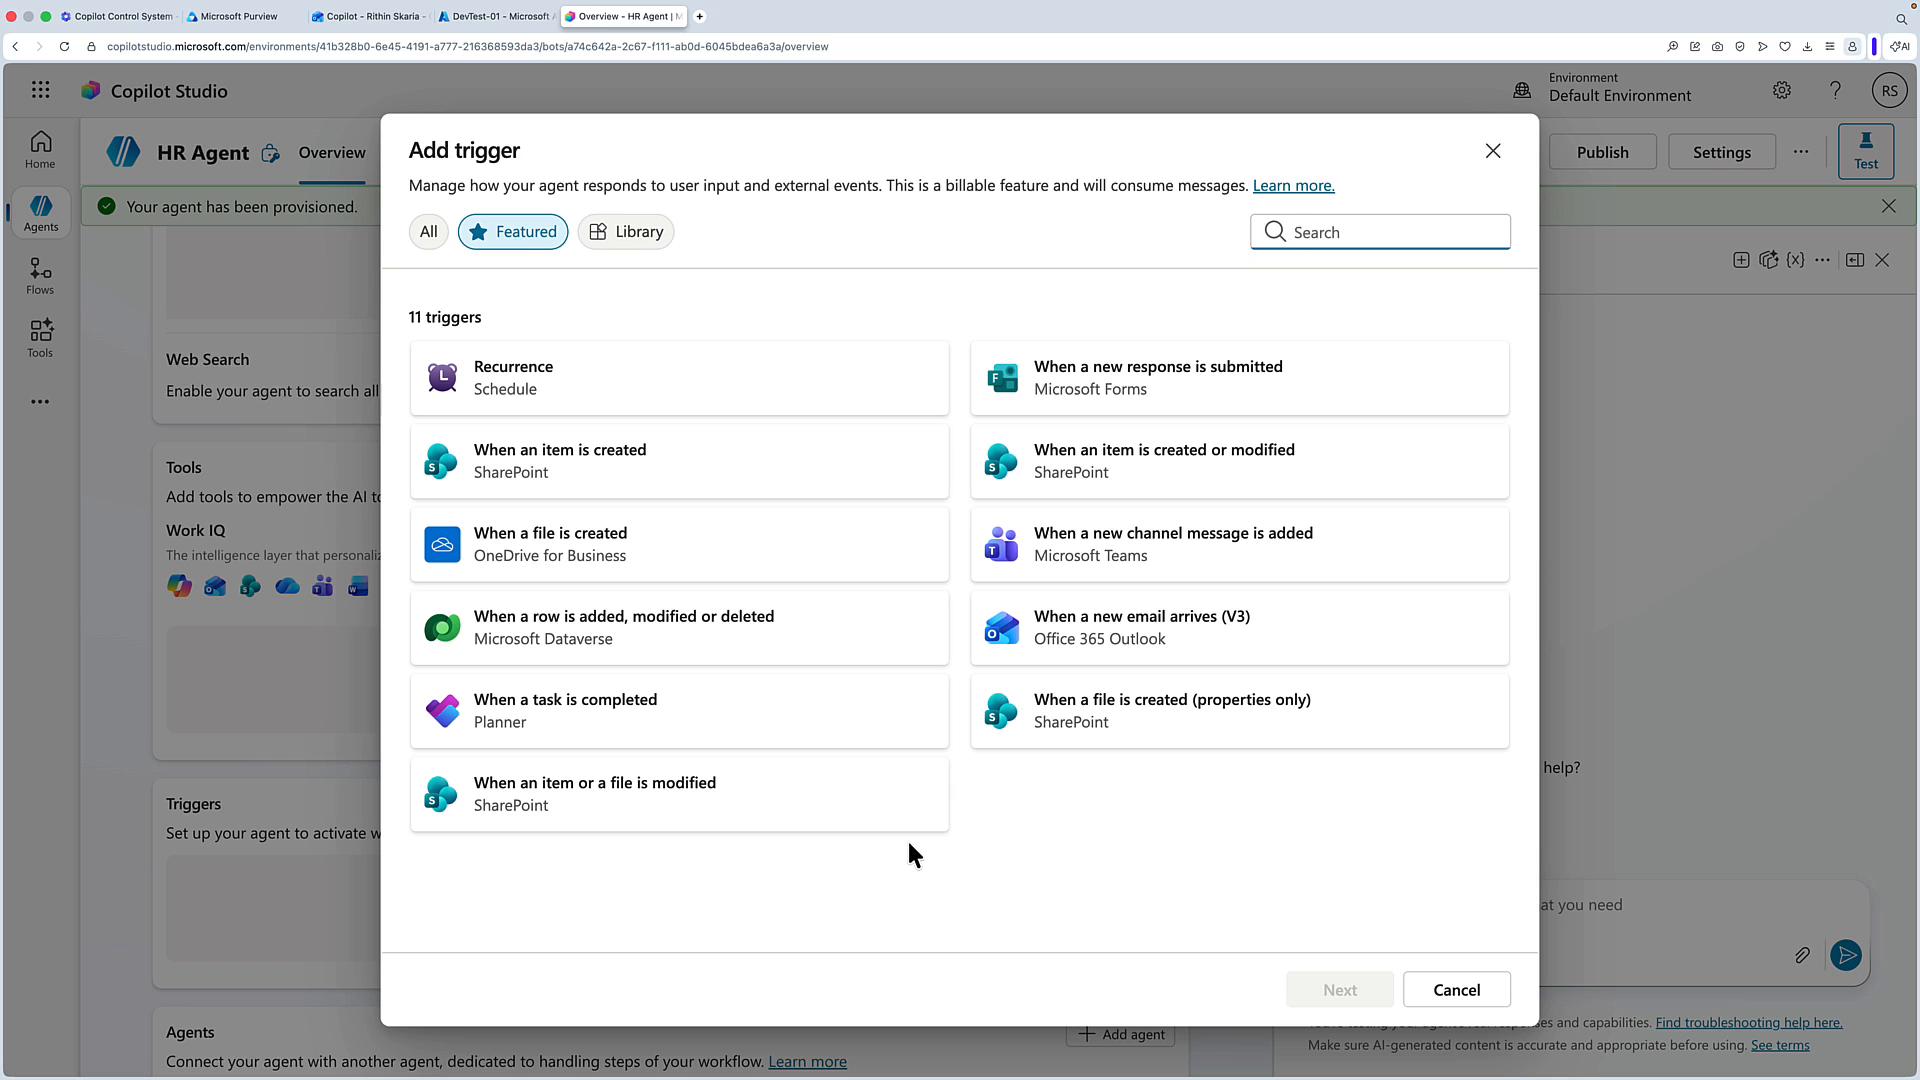Click the Add agent button
The image size is (1920, 1080).
1121,1035
